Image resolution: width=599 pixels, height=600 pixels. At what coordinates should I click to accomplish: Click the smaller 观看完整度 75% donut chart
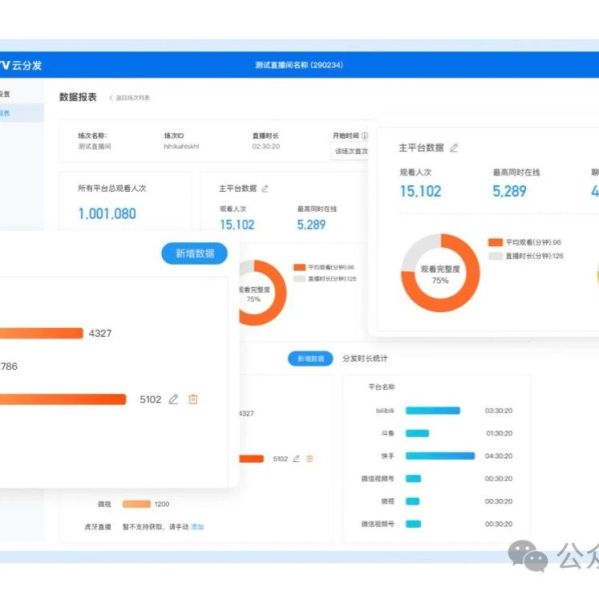263,293
